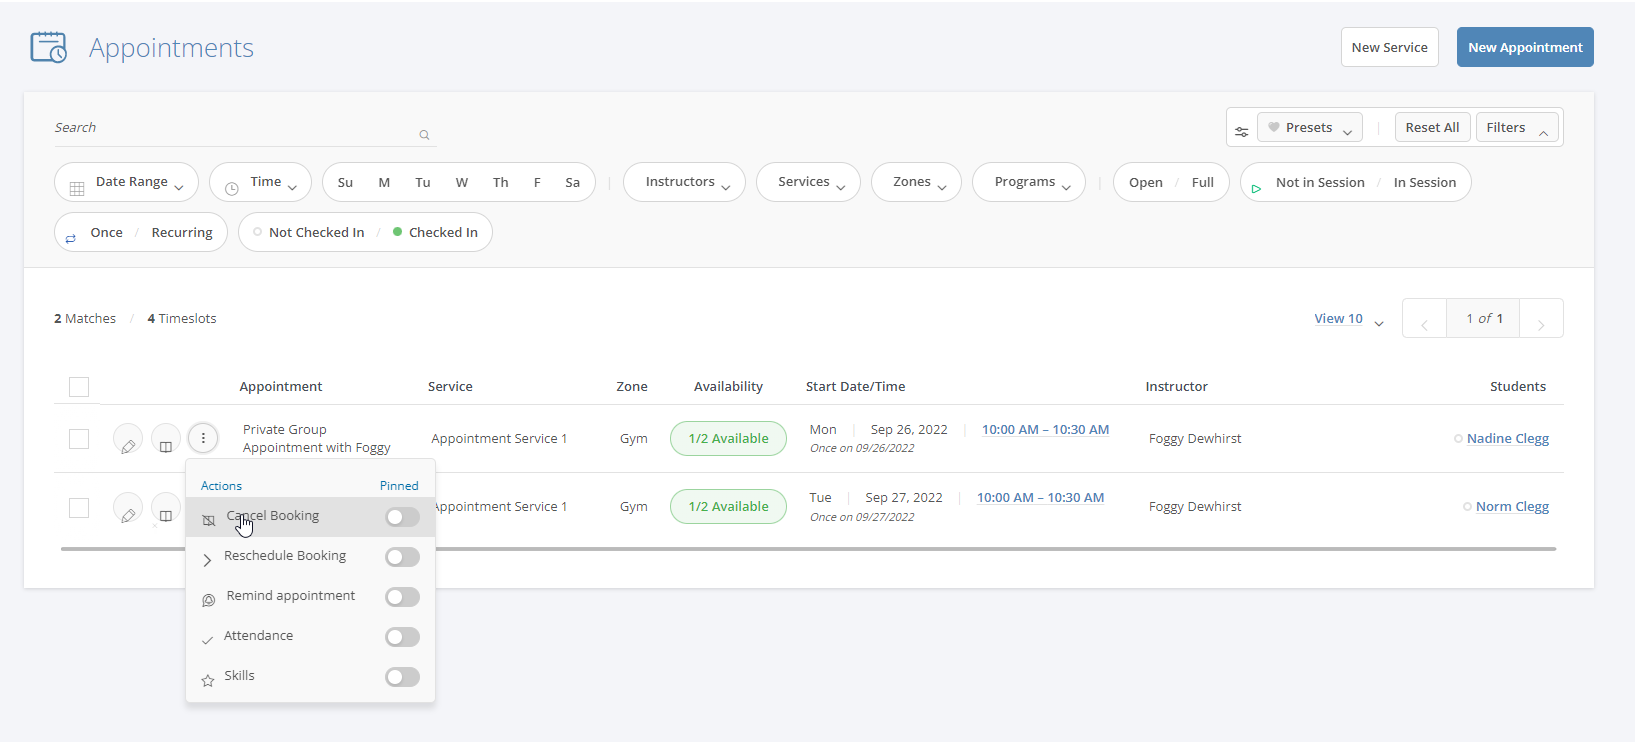Filter by In Session status

point(1425,183)
